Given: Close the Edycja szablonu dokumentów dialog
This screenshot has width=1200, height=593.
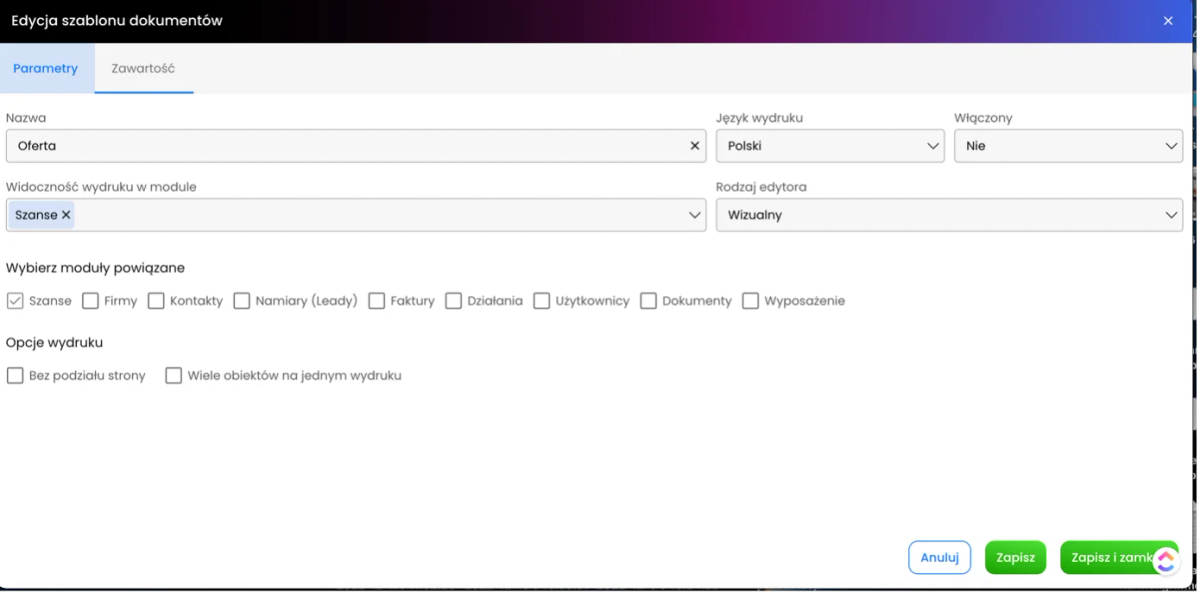Looking at the screenshot, I should click(1168, 21).
